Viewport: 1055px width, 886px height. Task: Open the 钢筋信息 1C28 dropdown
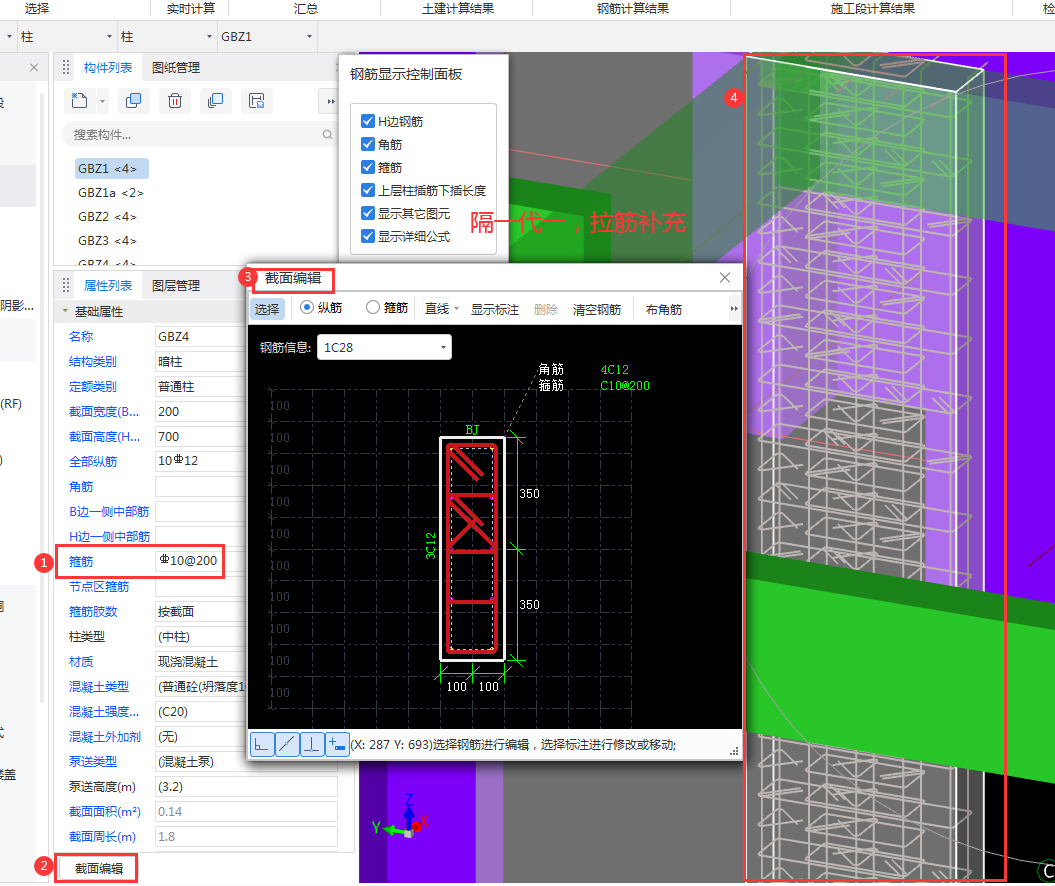pos(384,347)
